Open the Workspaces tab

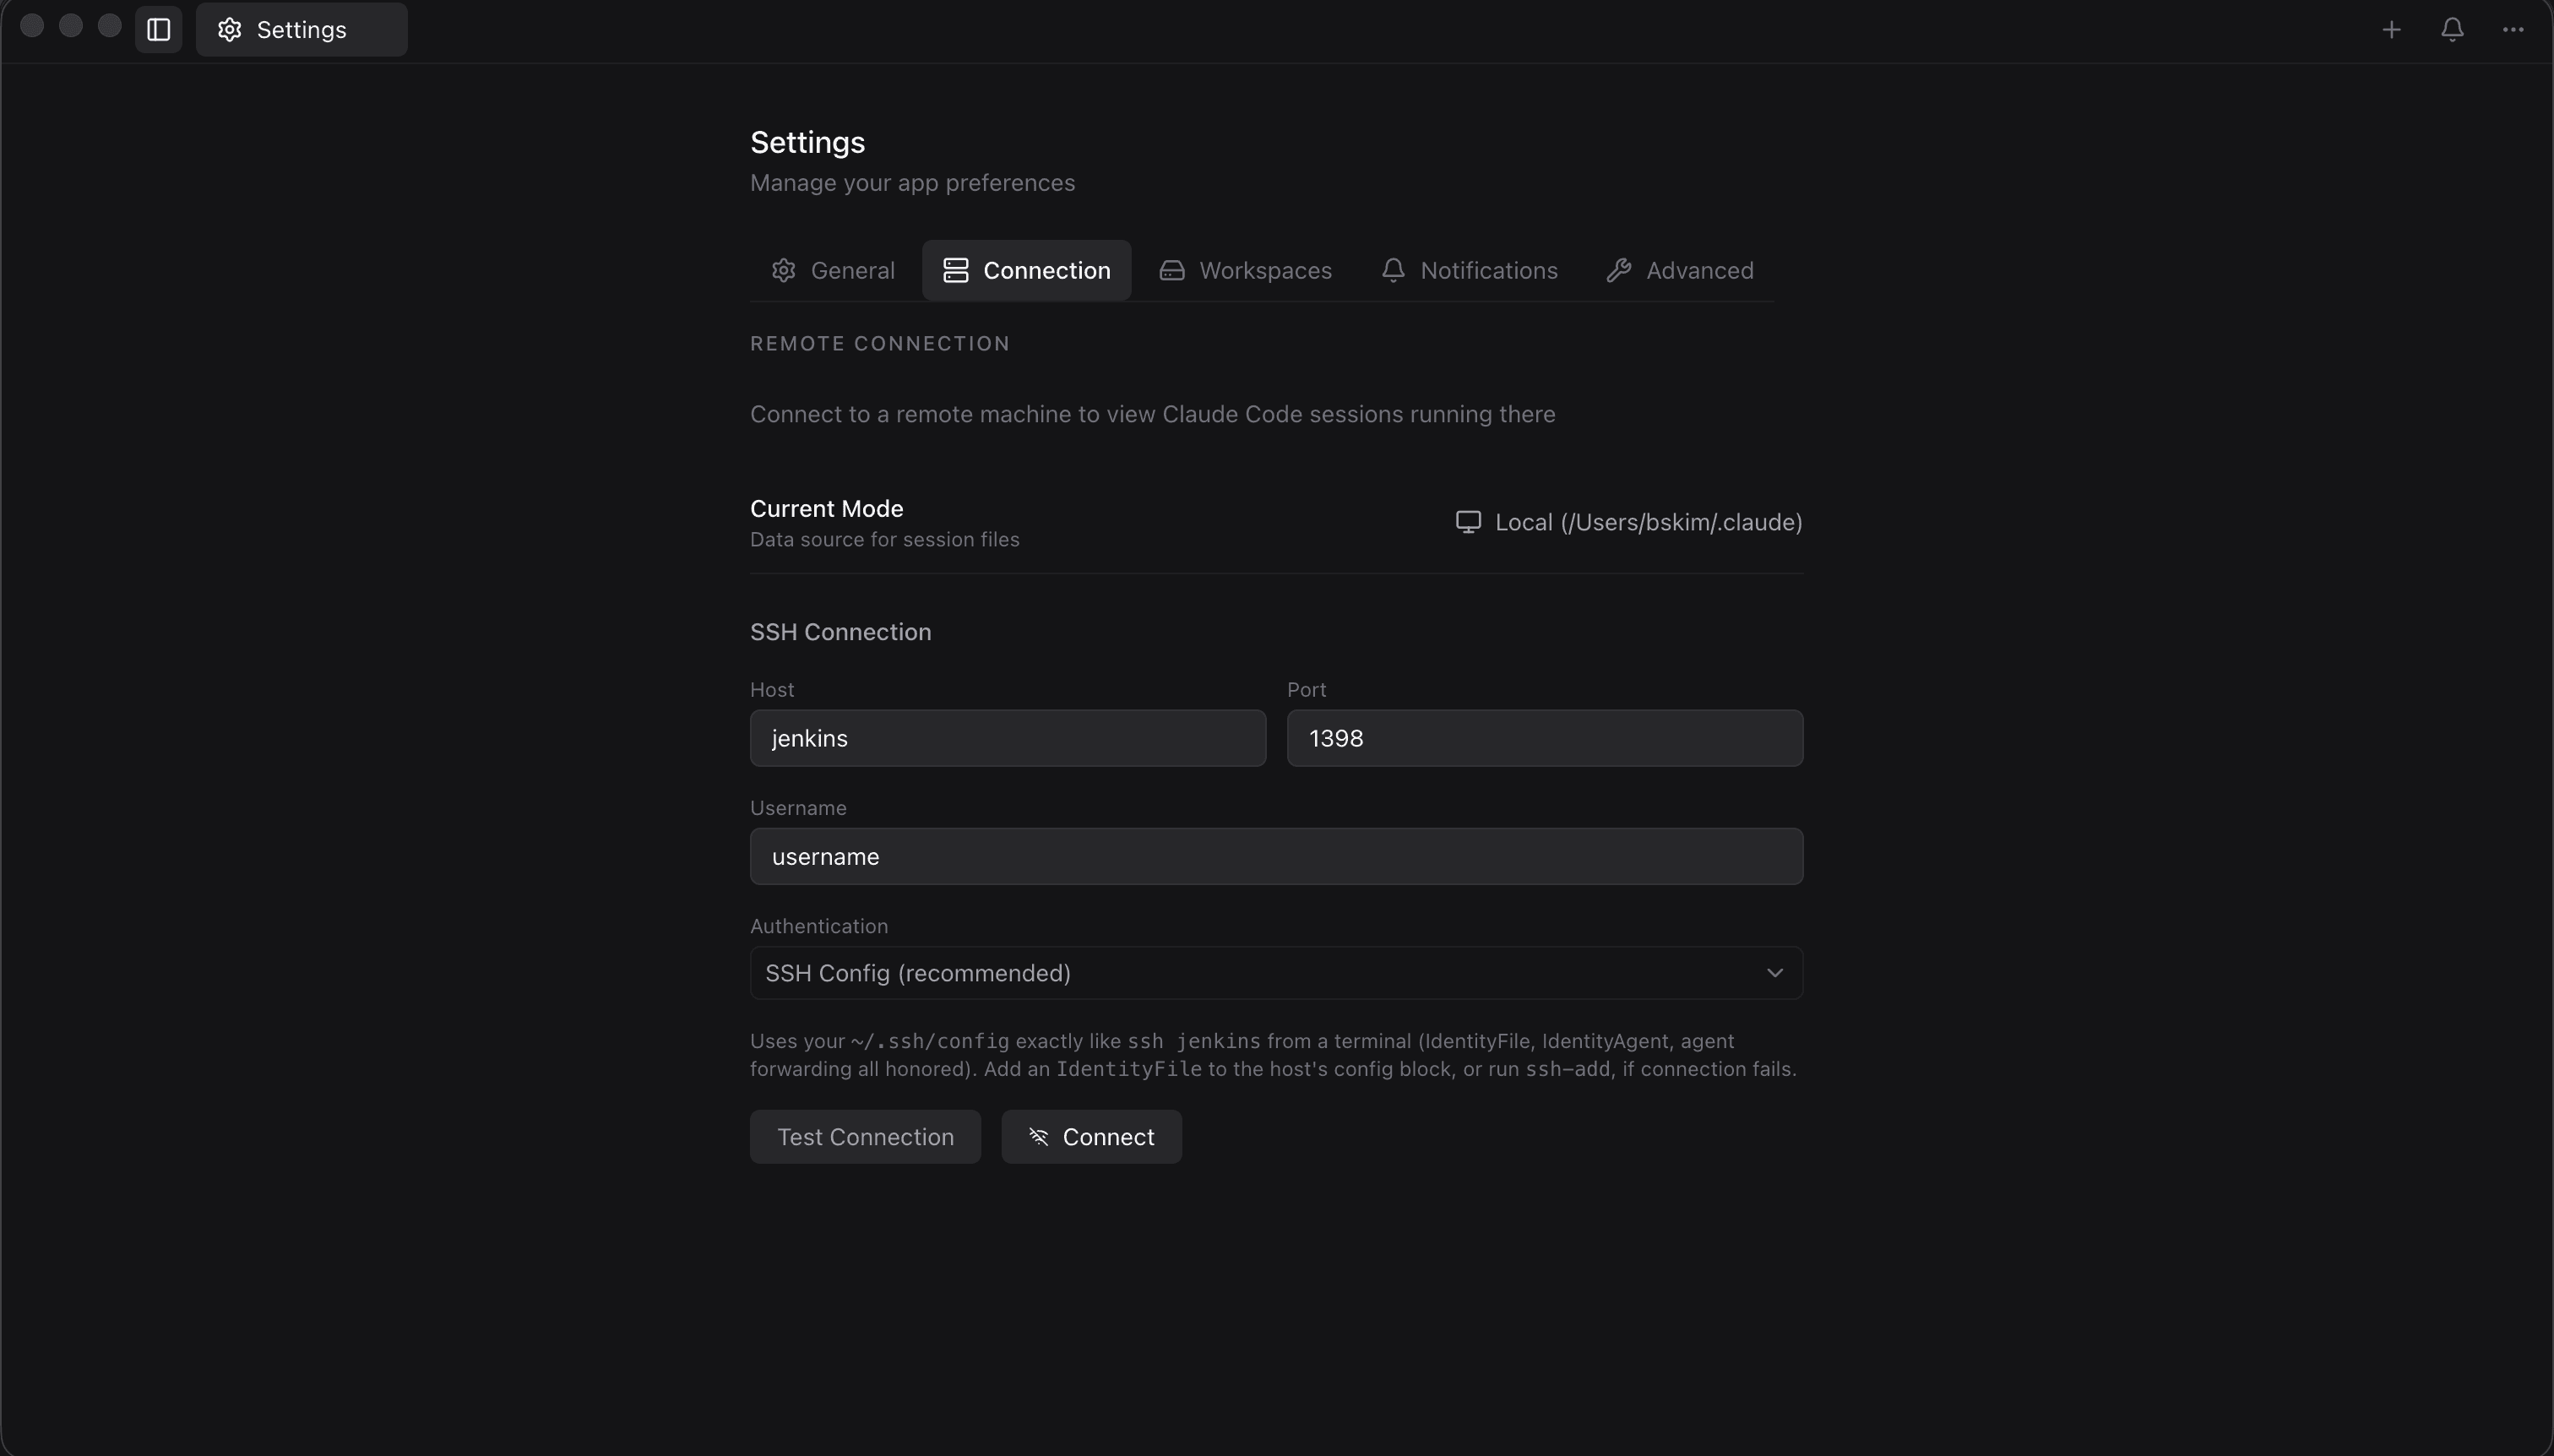[x=1245, y=270]
